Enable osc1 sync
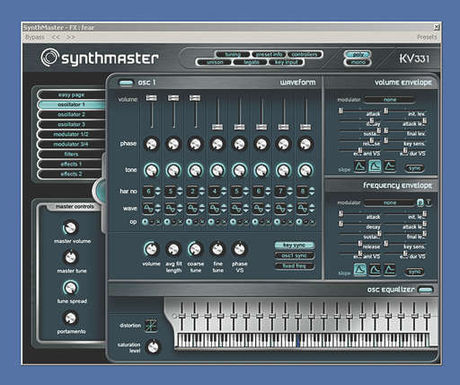460x385 pixels. point(294,256)
